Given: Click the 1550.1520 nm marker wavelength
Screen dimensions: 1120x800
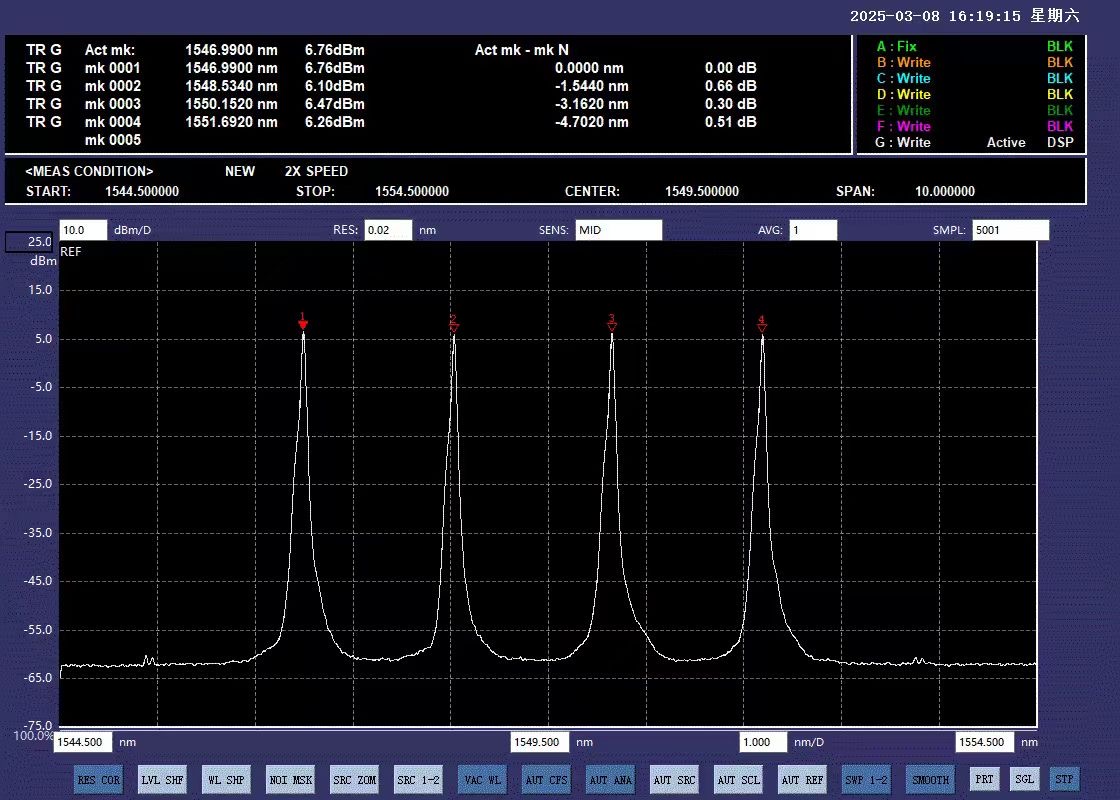Looking at the screenshot, I should (231, 104).
